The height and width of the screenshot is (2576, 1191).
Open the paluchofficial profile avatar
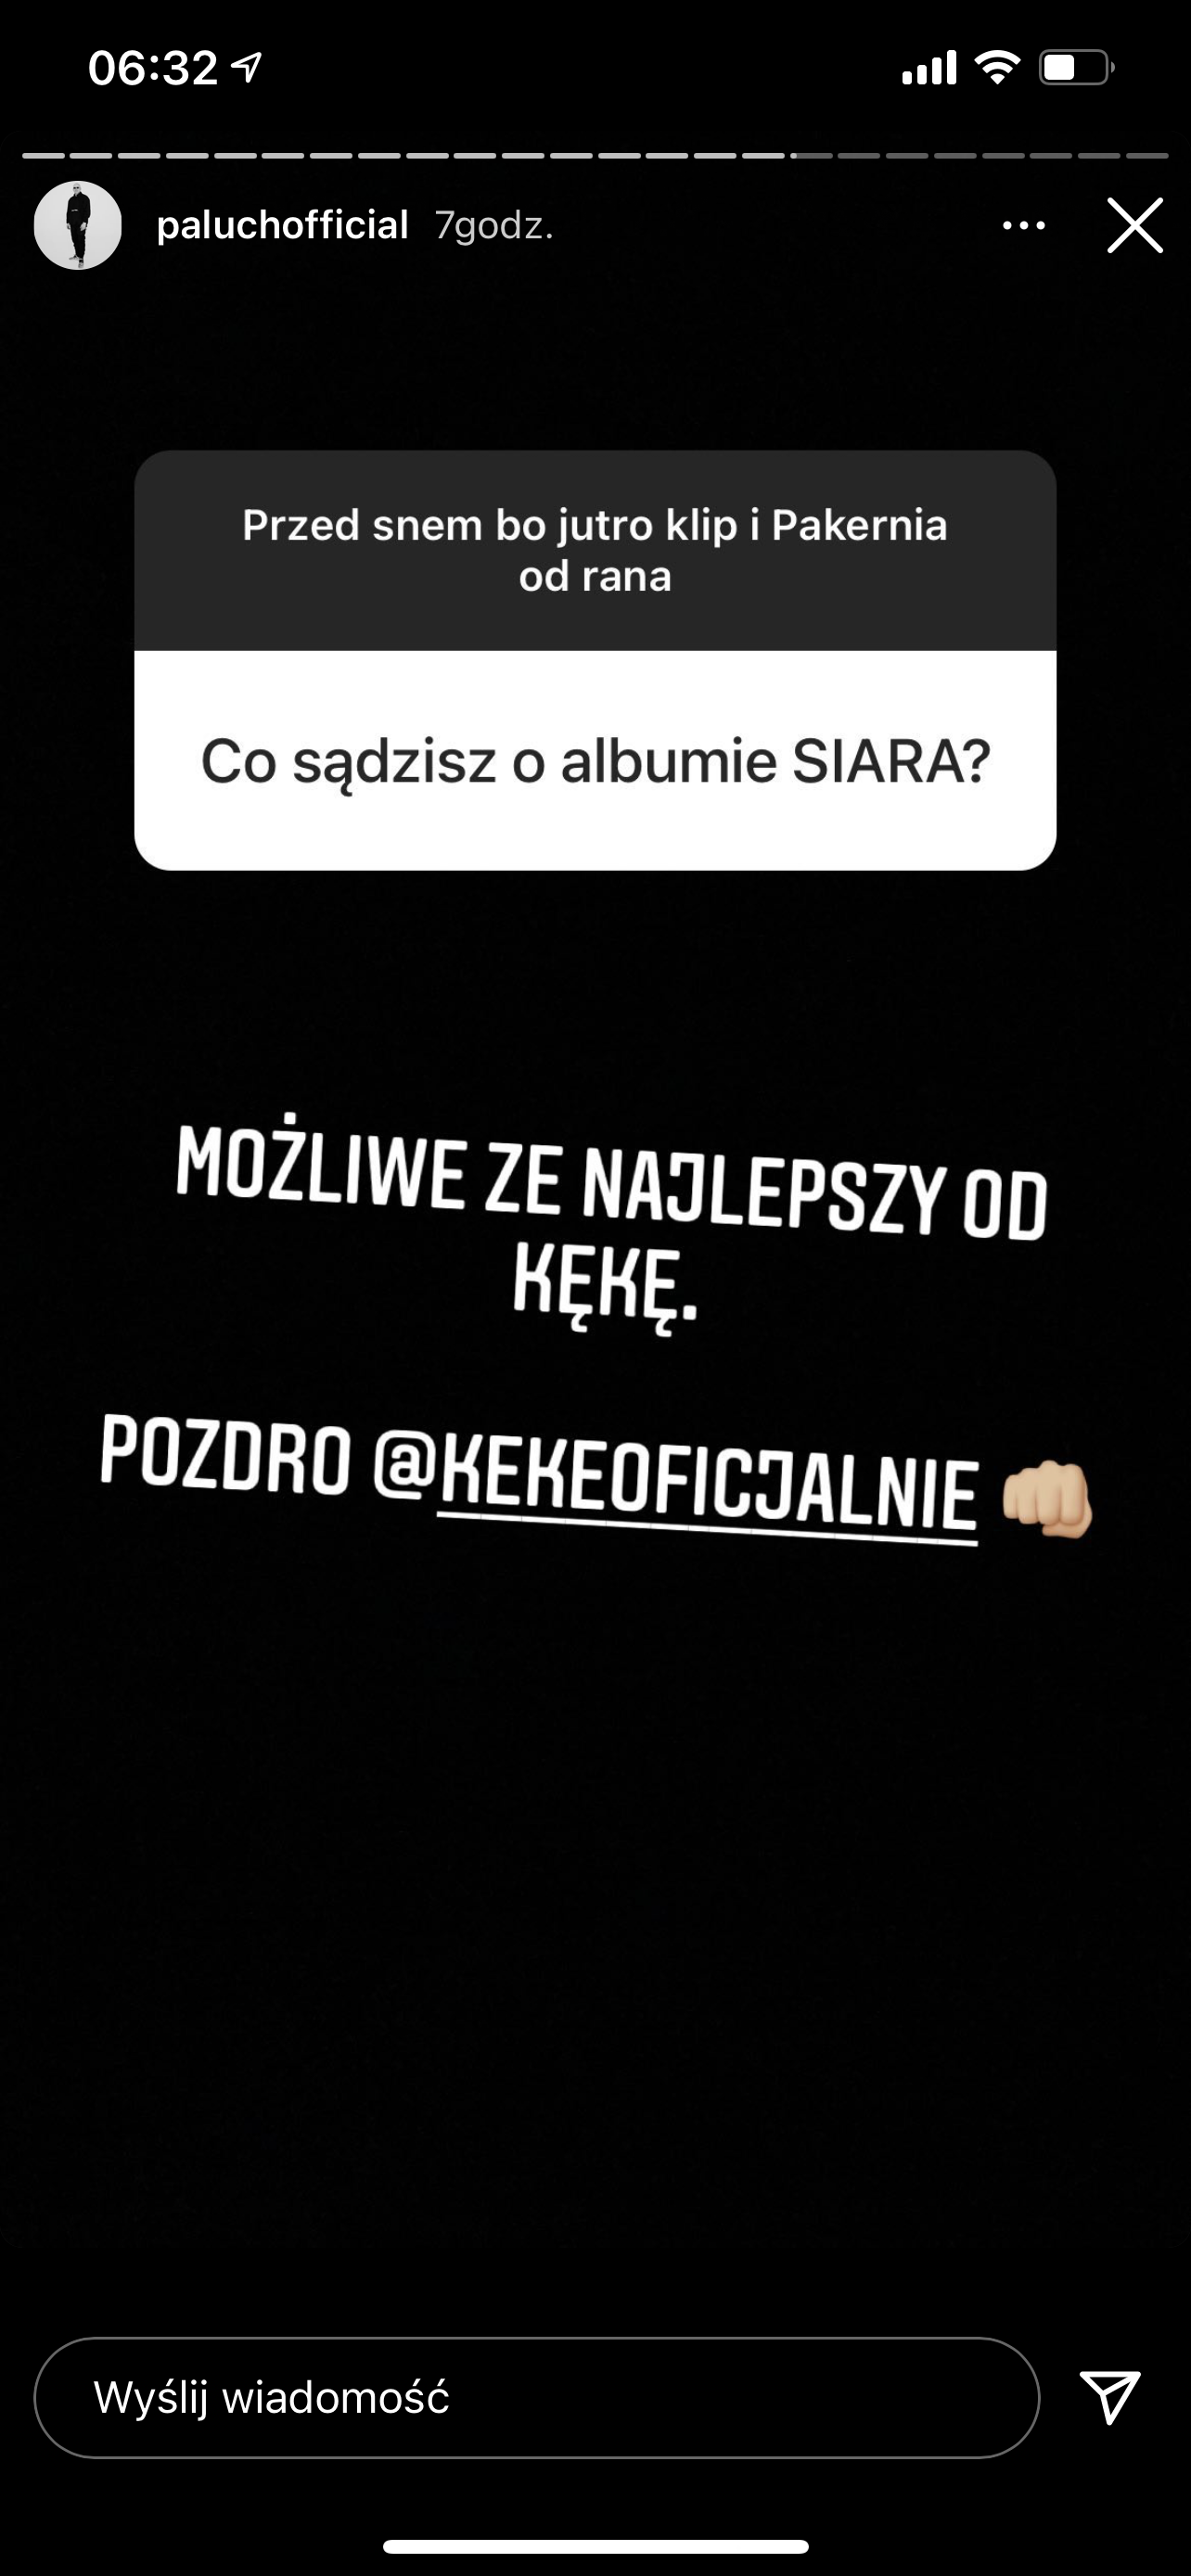coord(78,225)
